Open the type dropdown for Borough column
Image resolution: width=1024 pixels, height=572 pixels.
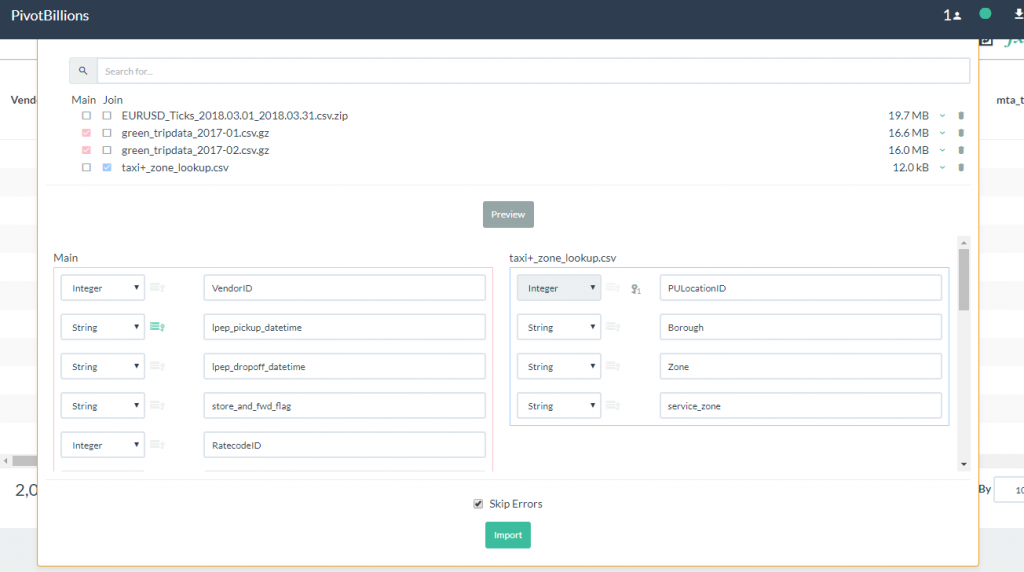[x=558, y=327]
